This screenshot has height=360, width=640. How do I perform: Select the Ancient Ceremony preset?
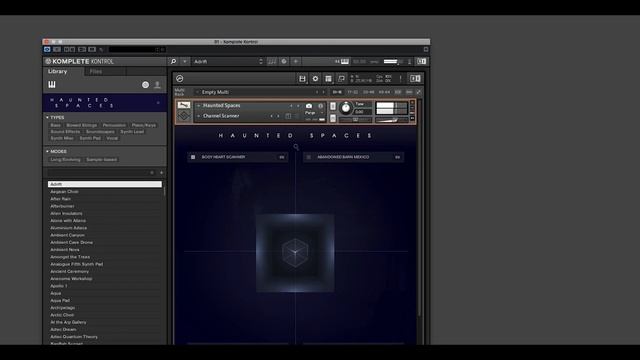104,271
